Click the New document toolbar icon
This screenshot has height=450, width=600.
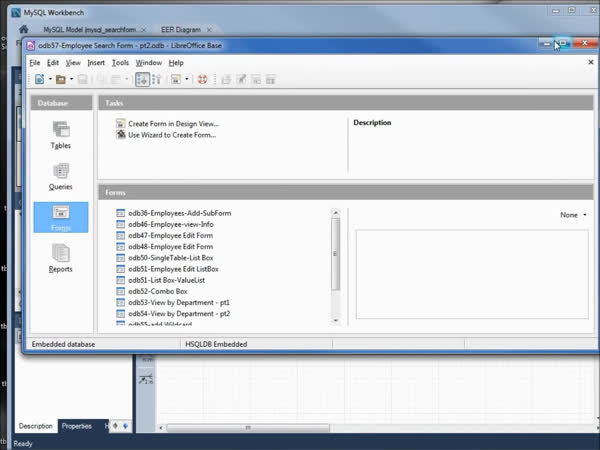38,79
